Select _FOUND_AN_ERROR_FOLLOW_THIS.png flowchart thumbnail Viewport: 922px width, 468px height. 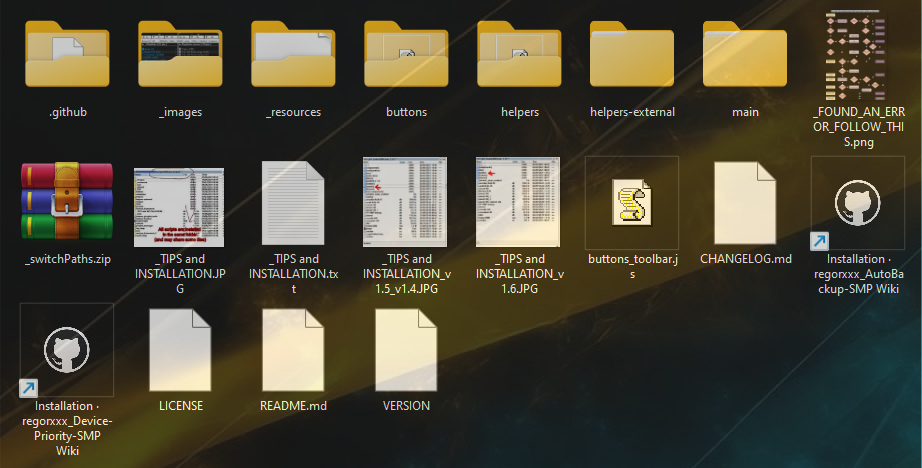[x=857, y=55]
